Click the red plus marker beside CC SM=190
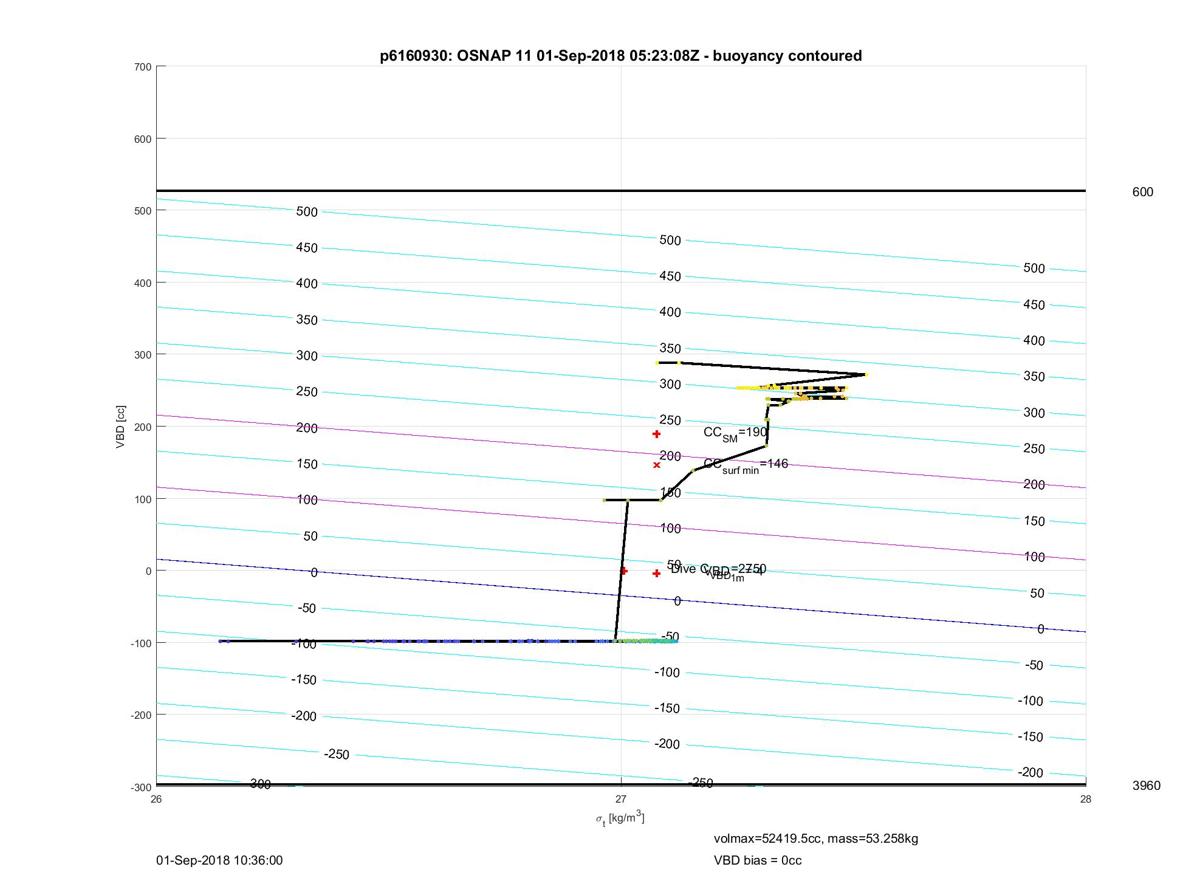The width and height of the screenshot is (1200, 885). click(656, 434)
